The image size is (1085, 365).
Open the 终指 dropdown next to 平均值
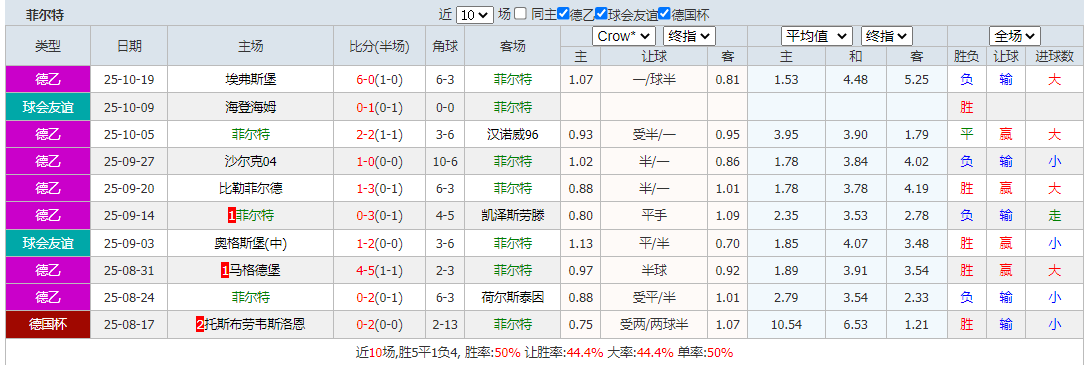(886, 36)
